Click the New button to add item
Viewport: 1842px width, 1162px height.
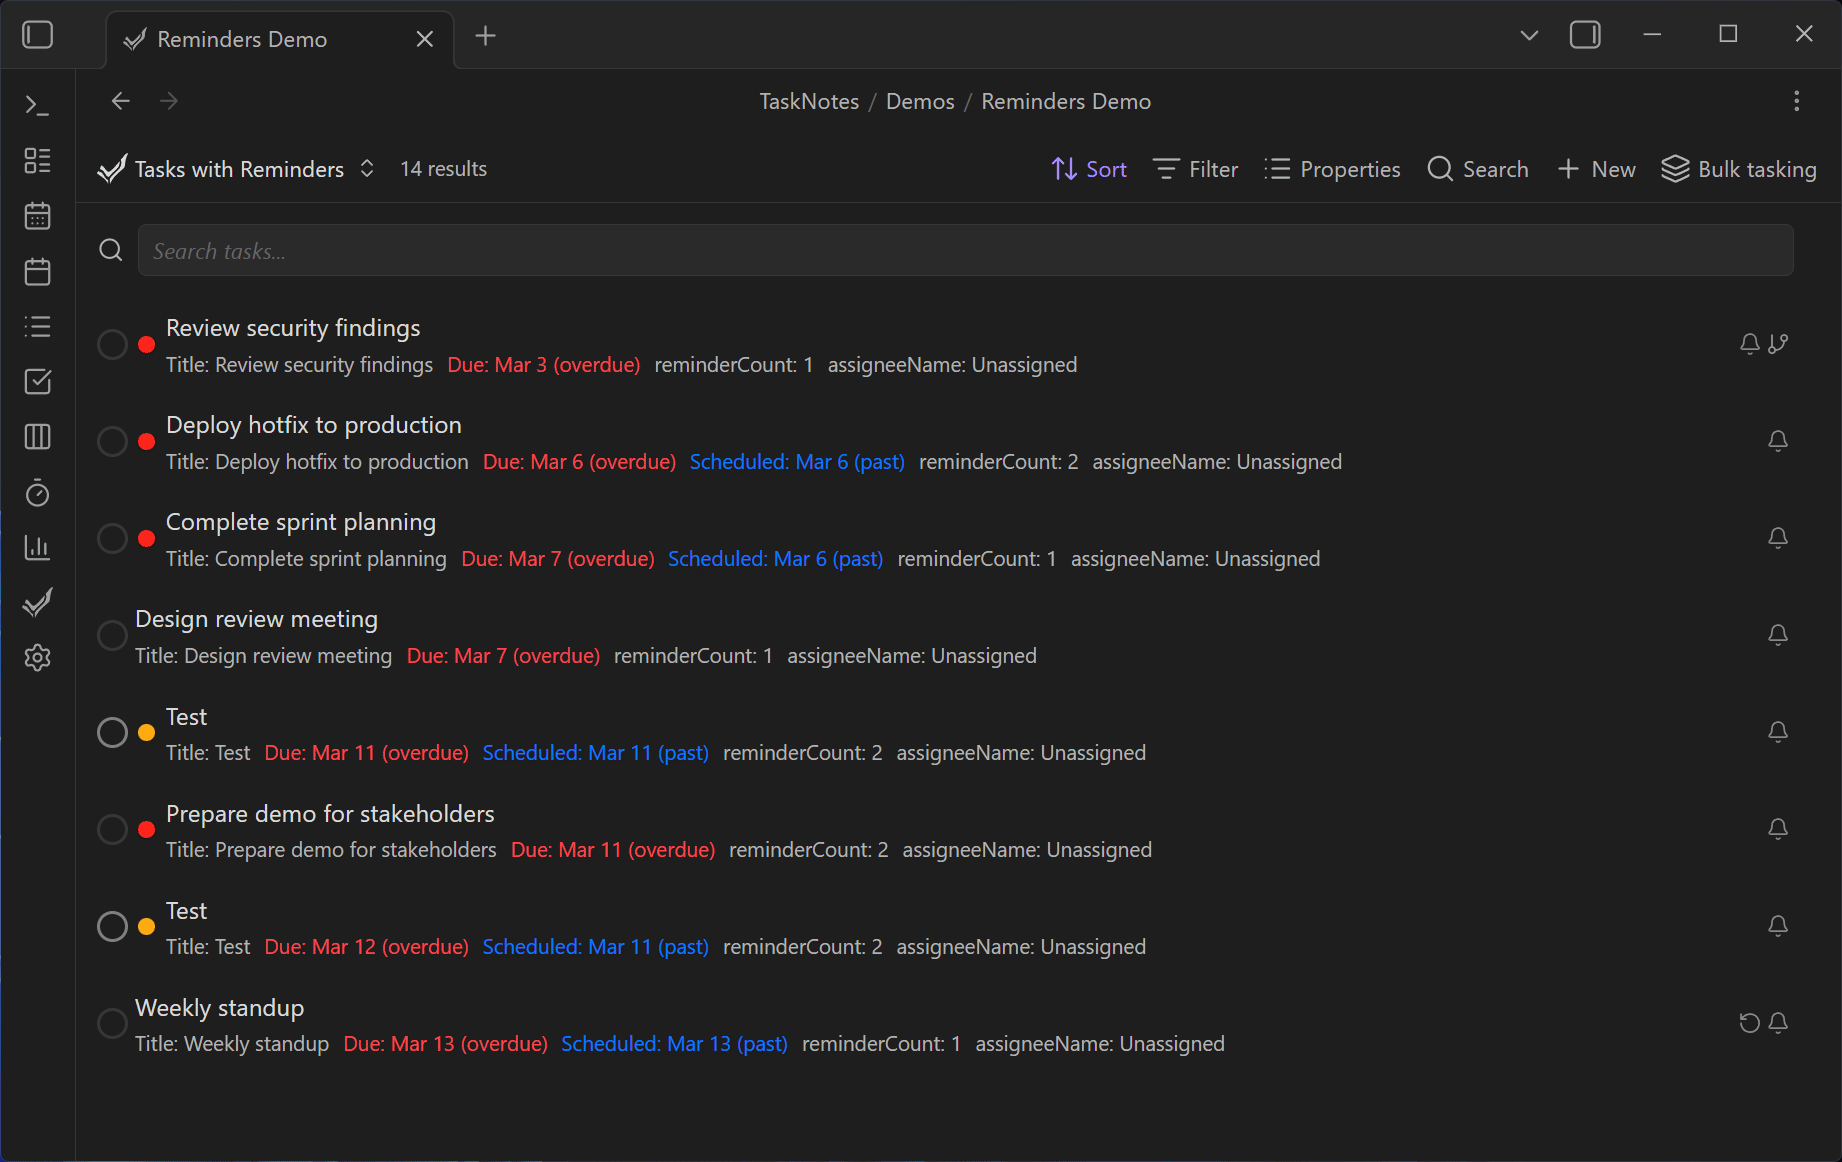pyautogui.click(x=1596, y=169)
